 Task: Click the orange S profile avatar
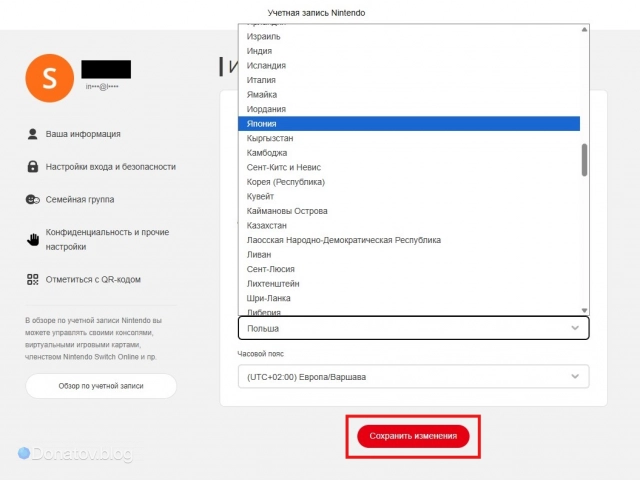49,78
